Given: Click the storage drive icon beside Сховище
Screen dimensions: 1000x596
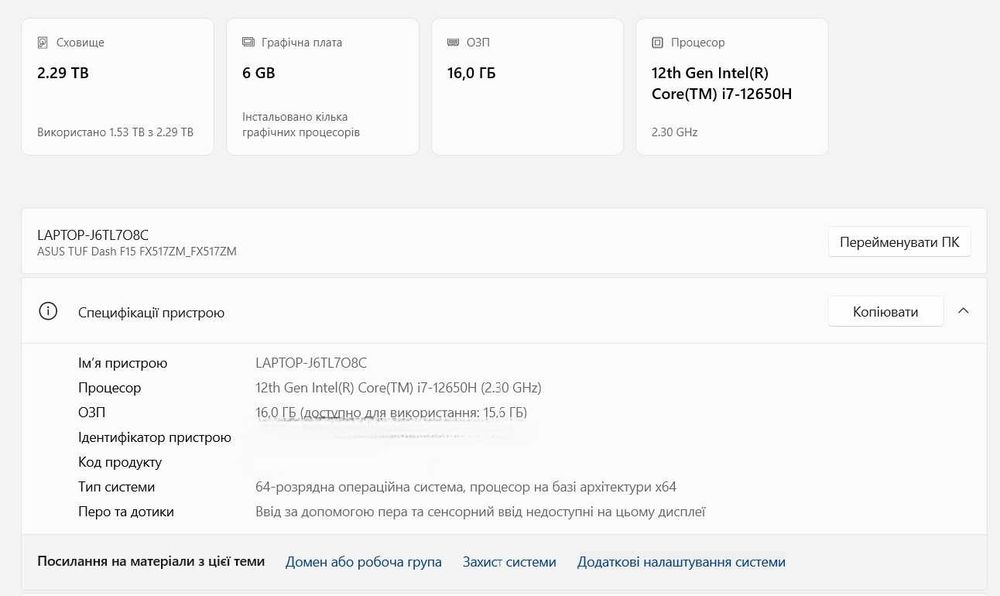Looking at the screenshot, I should 43,43.
